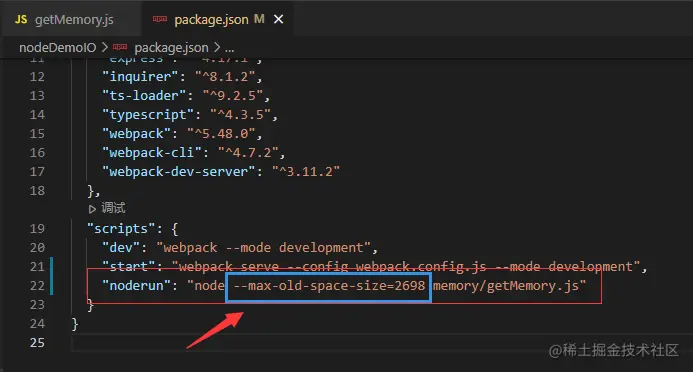Click the "inquirer" key text
Image resolution: width=693 pixels, height=372 pixels.
point(140,77)
